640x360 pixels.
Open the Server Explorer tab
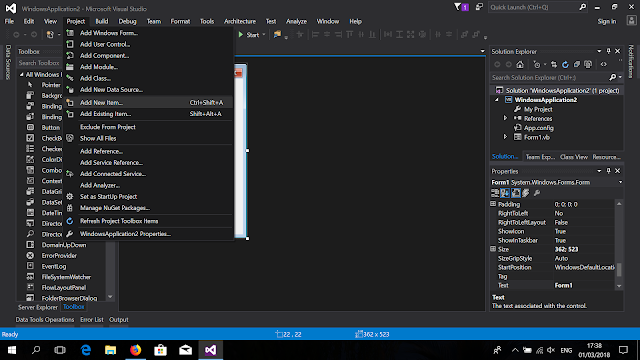click(38, 307)
